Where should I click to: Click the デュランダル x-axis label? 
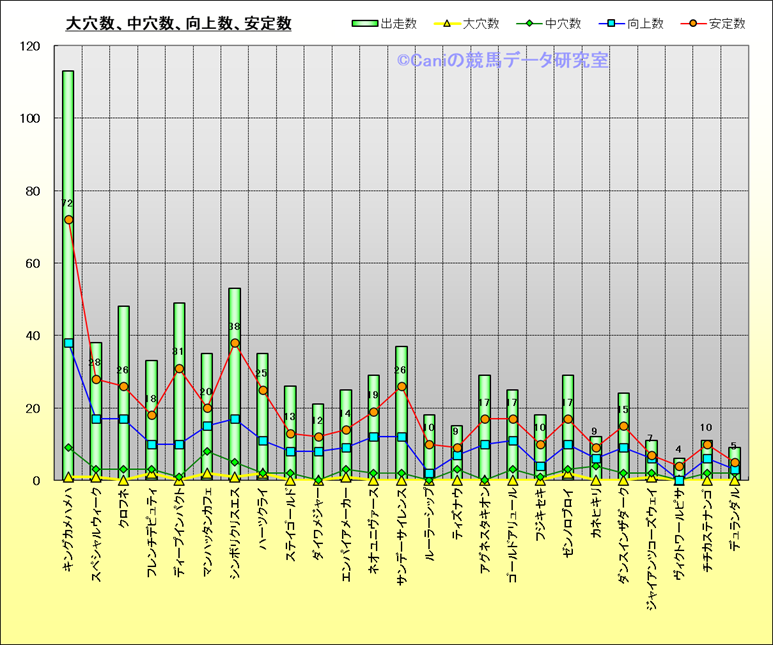(733, 527)
